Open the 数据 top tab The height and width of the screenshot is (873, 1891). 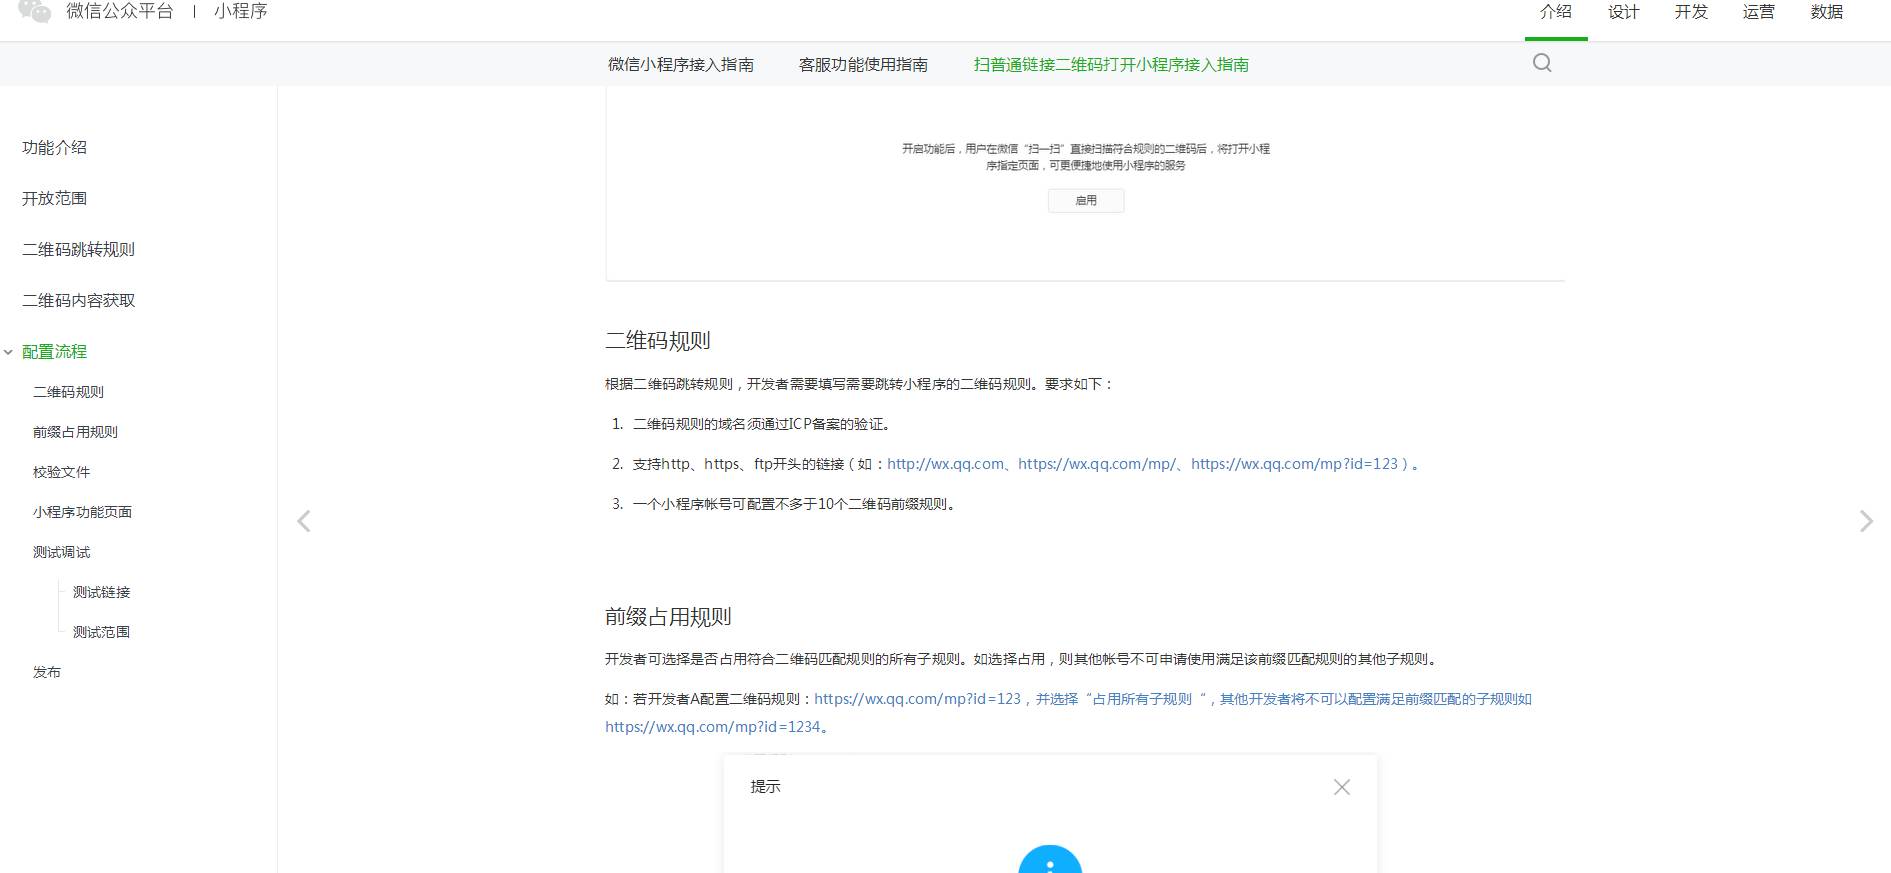pyautogui.click(x=1827, y=12)
